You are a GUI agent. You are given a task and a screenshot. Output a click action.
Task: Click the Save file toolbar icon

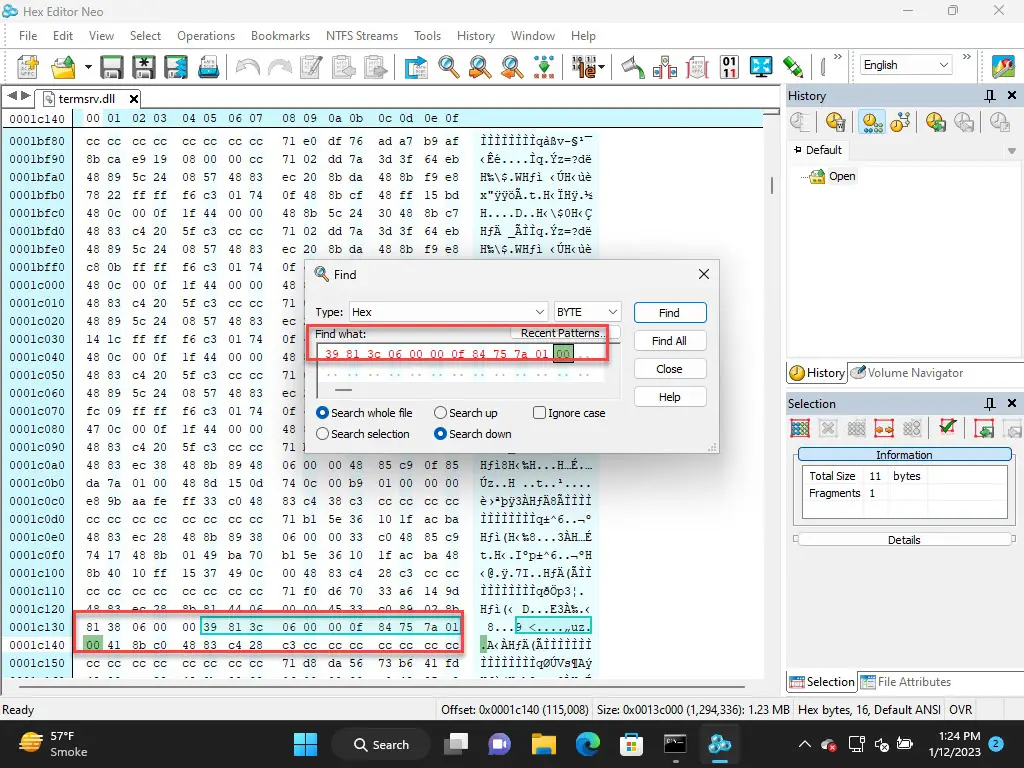click(x=112, y=67)
